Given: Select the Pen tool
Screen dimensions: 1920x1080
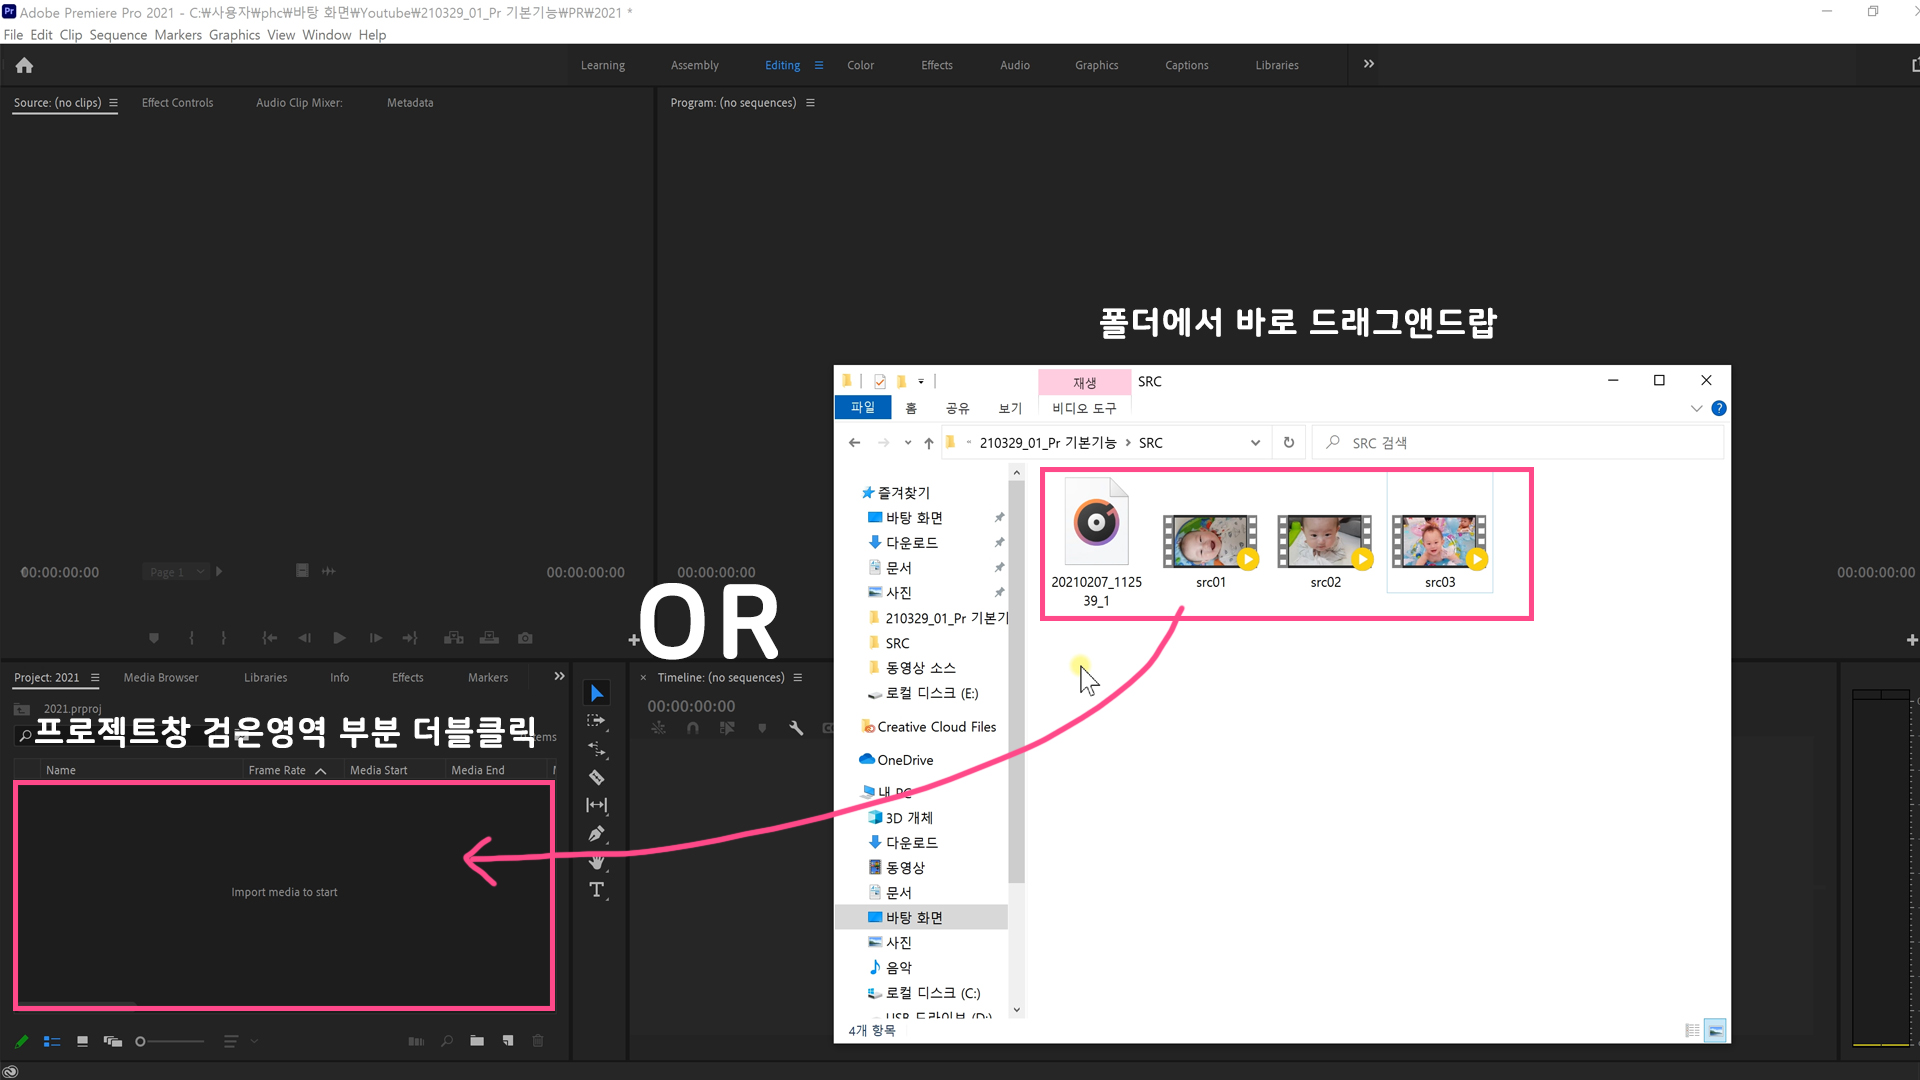Looking at the screenshot, I should point(597,833).
